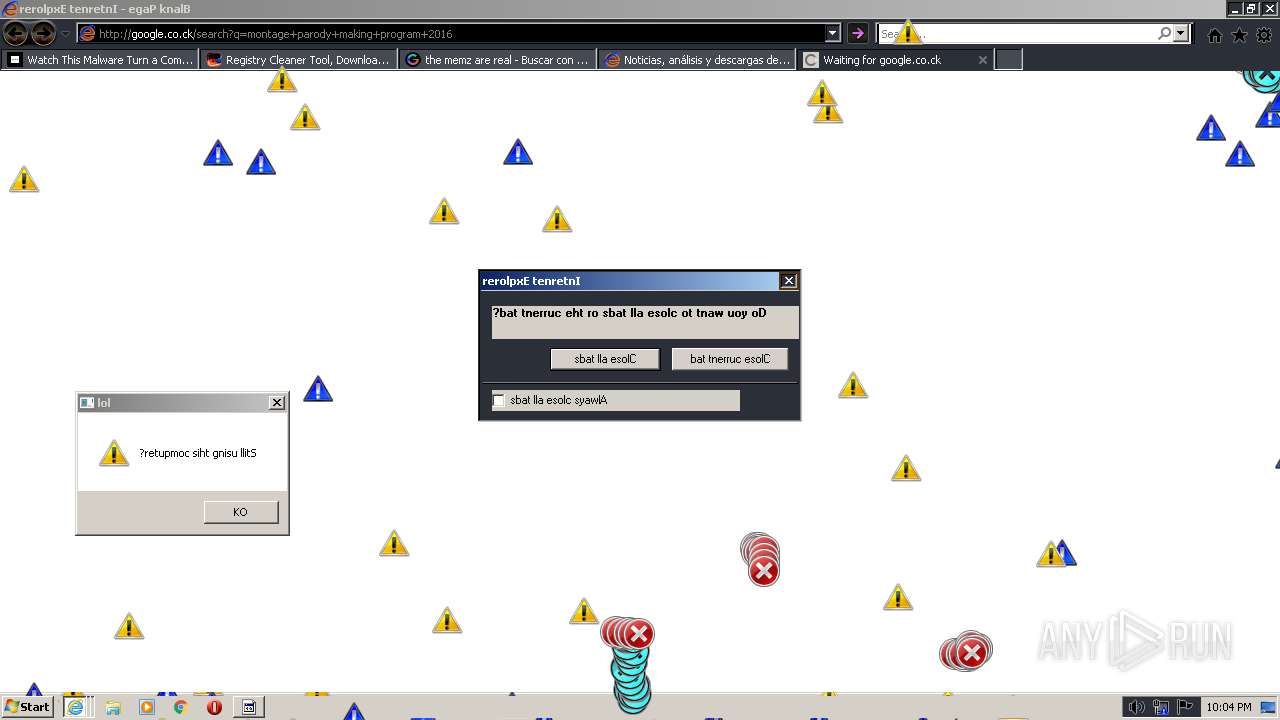Tick the 'sbat lla esolc syawlA' checkbox
Screen dimensions: 1280x720
pyautogui.click(x=499, y=400)
